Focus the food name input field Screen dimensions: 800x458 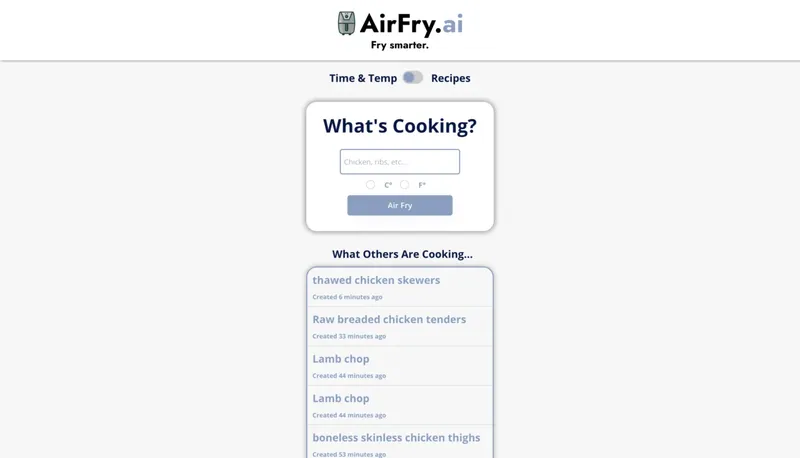click(x=400, y=162)
